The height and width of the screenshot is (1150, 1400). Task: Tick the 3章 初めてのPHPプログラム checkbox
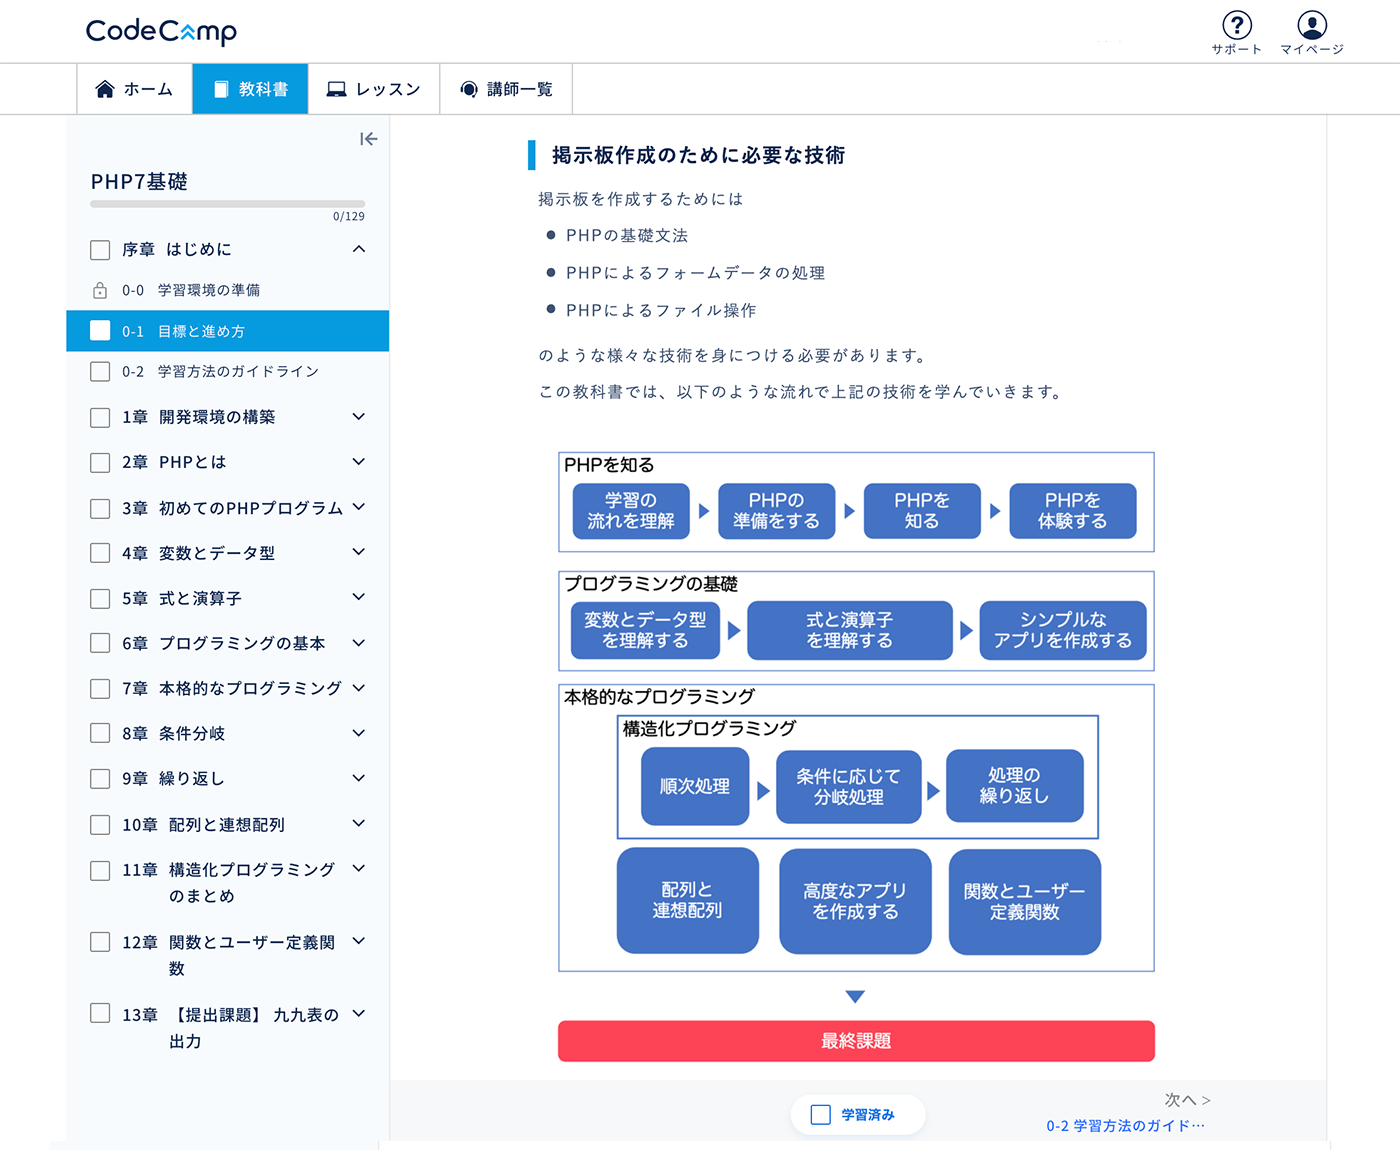tap(100, 508)
